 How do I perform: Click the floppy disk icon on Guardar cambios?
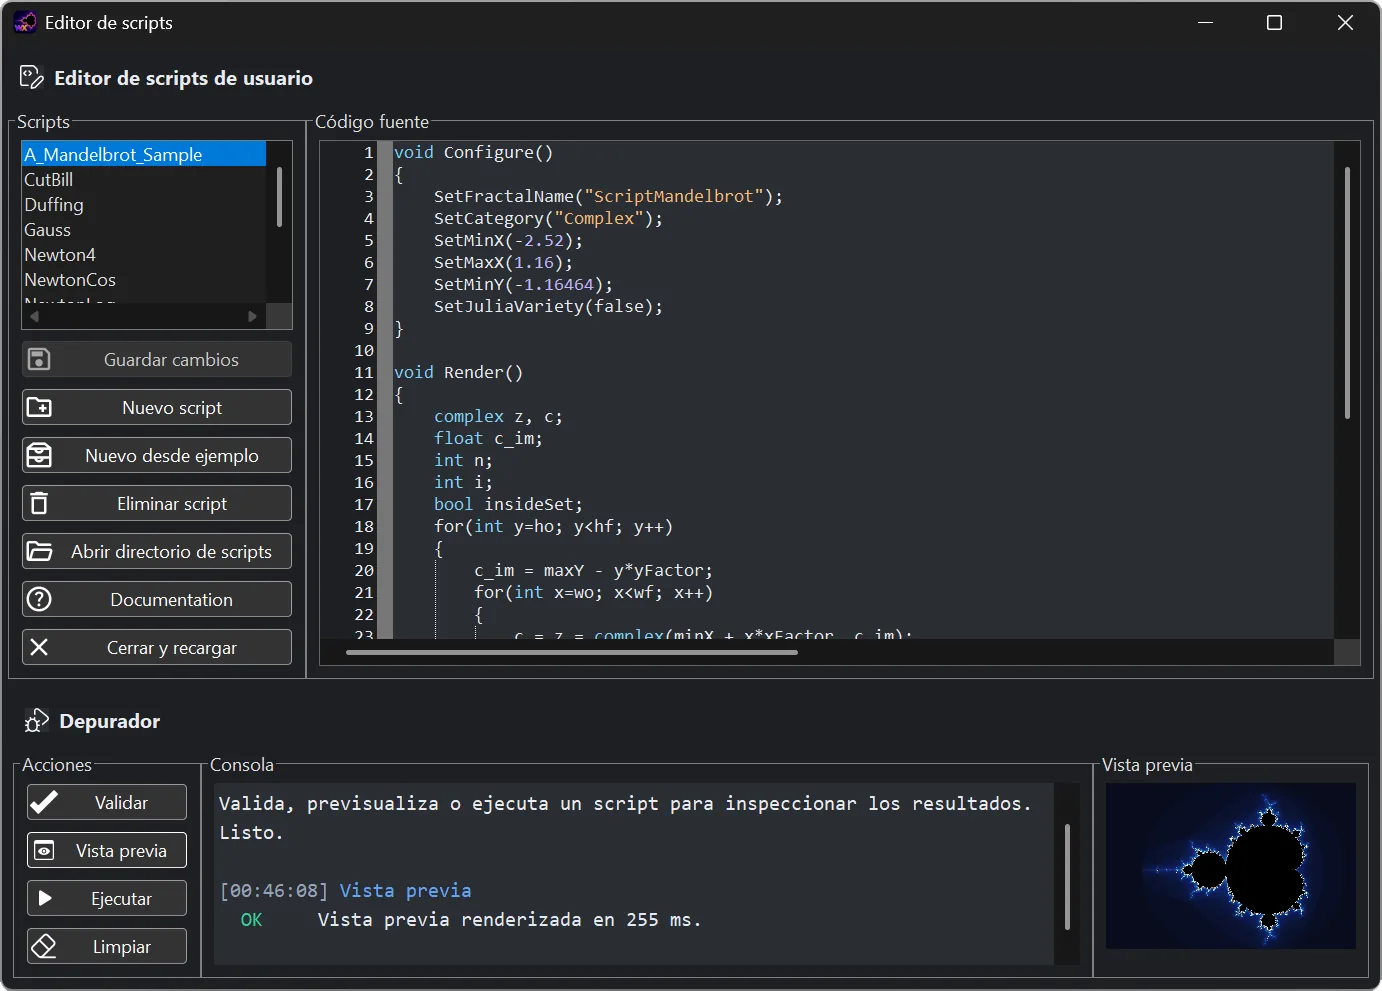39,359
